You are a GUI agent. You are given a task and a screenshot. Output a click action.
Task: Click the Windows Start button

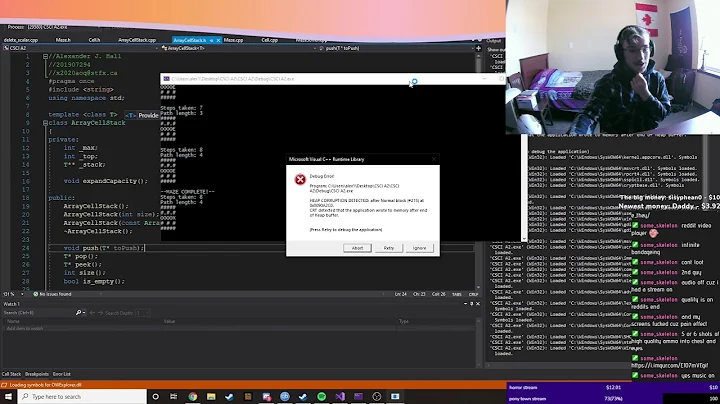point(8,397)
